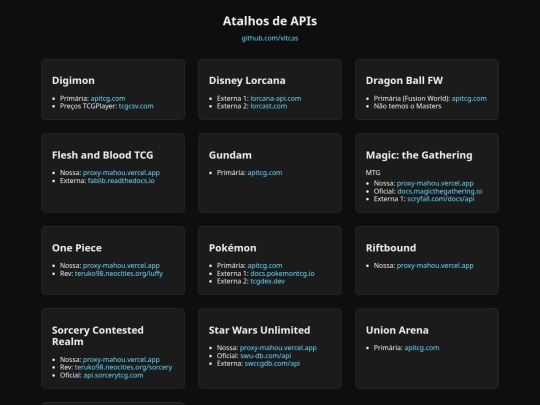
Task: Open Riftbound's proxy-mahou.vercel.app link
Action: tap(435, 266)
